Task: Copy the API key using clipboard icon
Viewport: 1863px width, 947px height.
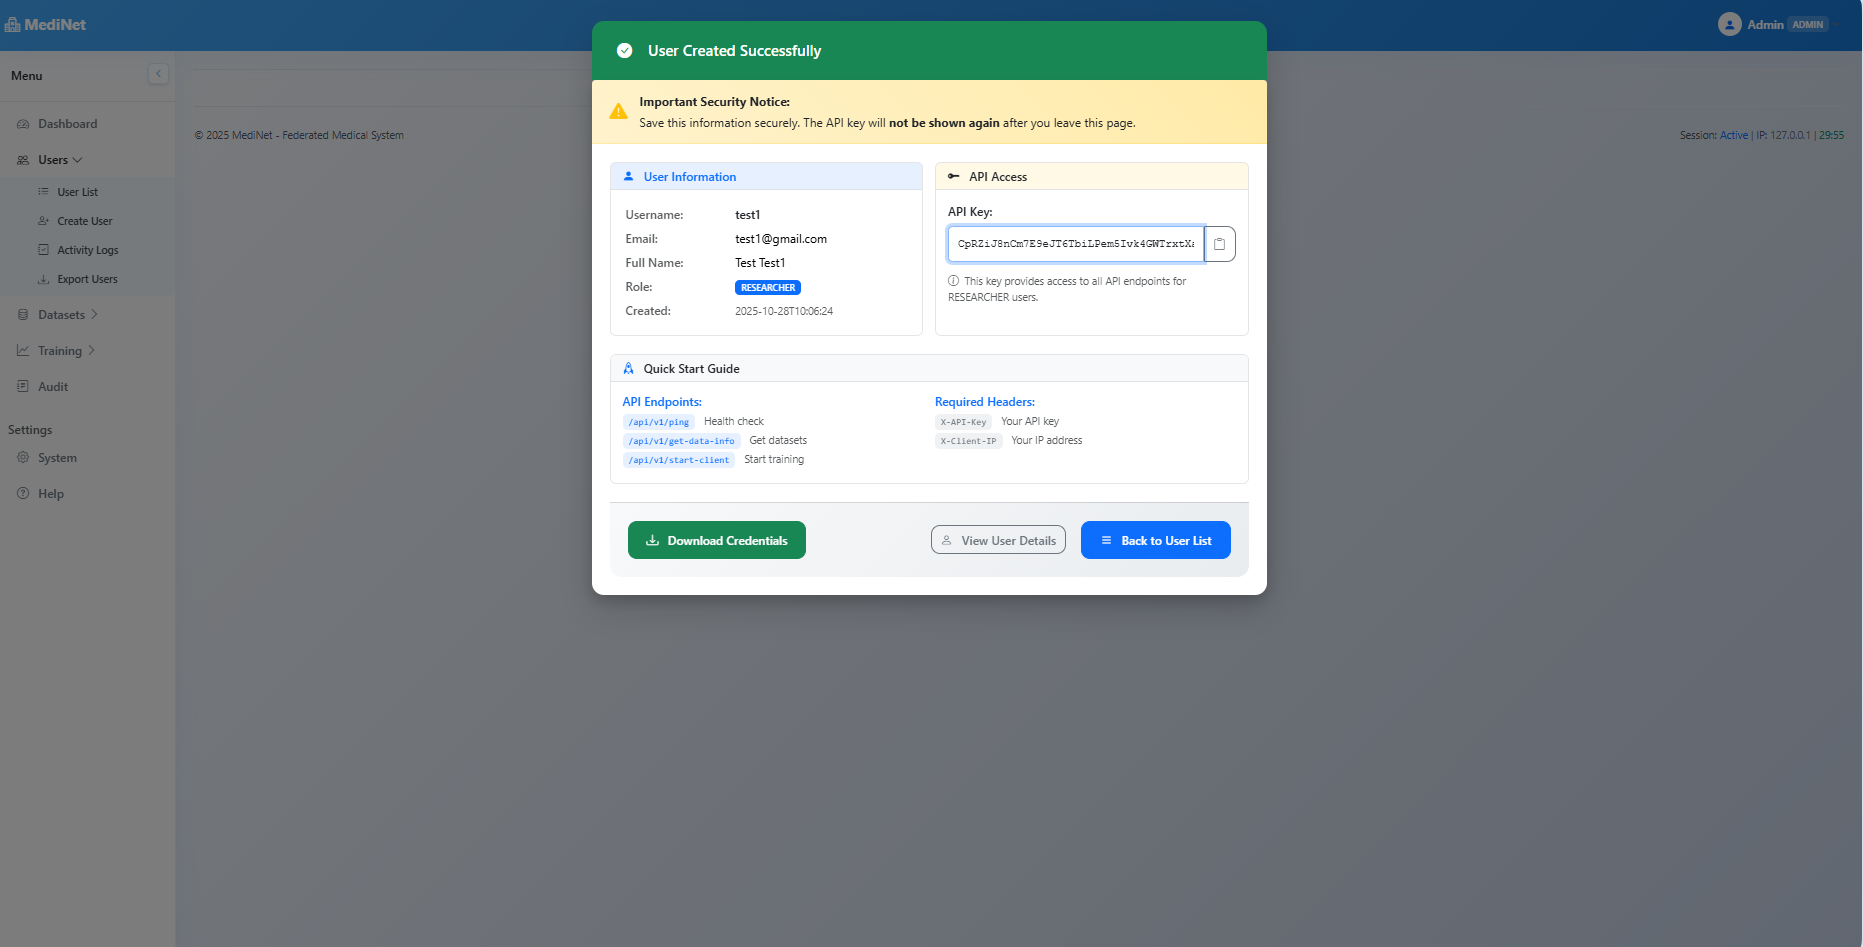Action: click(1219, 244)
